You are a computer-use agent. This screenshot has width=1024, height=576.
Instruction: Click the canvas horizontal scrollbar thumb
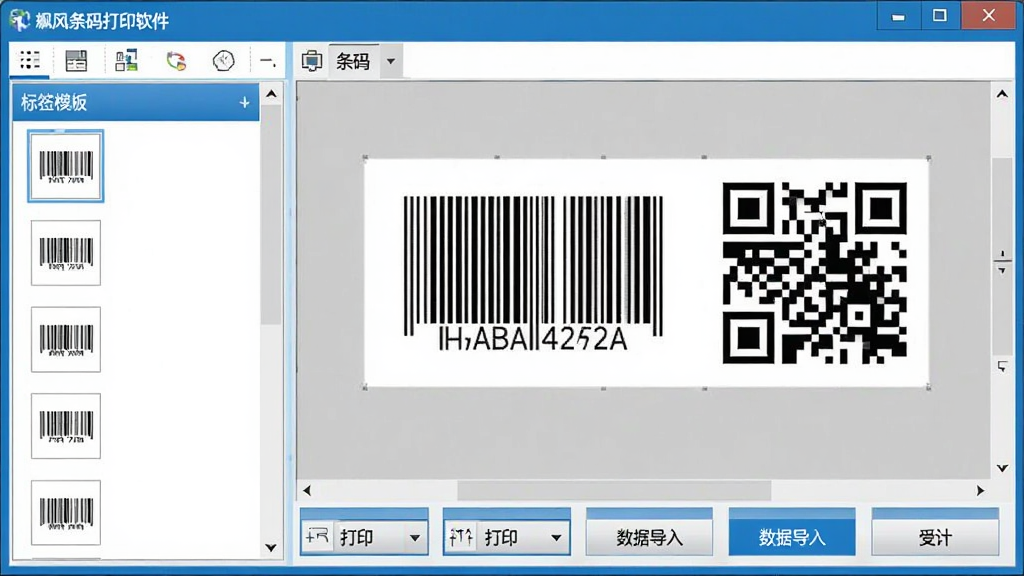614,490
